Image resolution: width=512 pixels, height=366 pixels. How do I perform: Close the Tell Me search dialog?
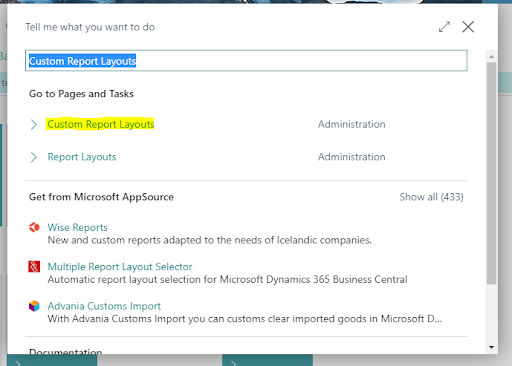tap(468, 27)
